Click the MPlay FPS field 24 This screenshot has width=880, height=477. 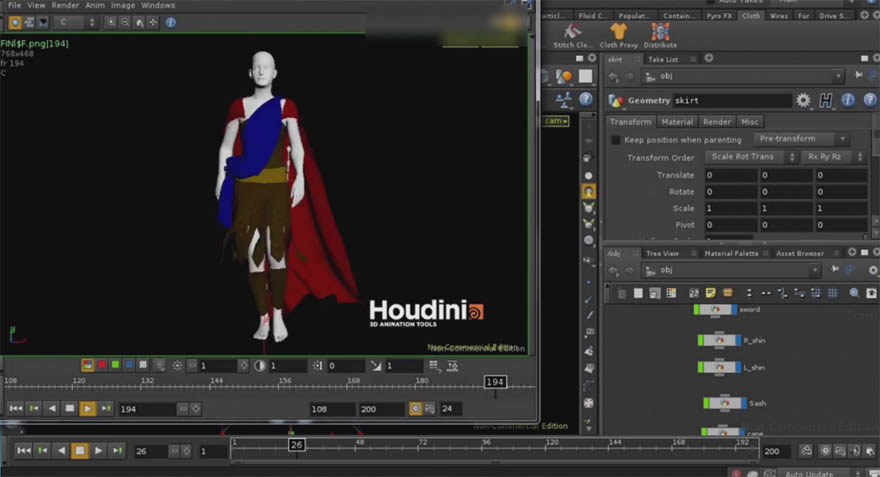pos(450,409)
